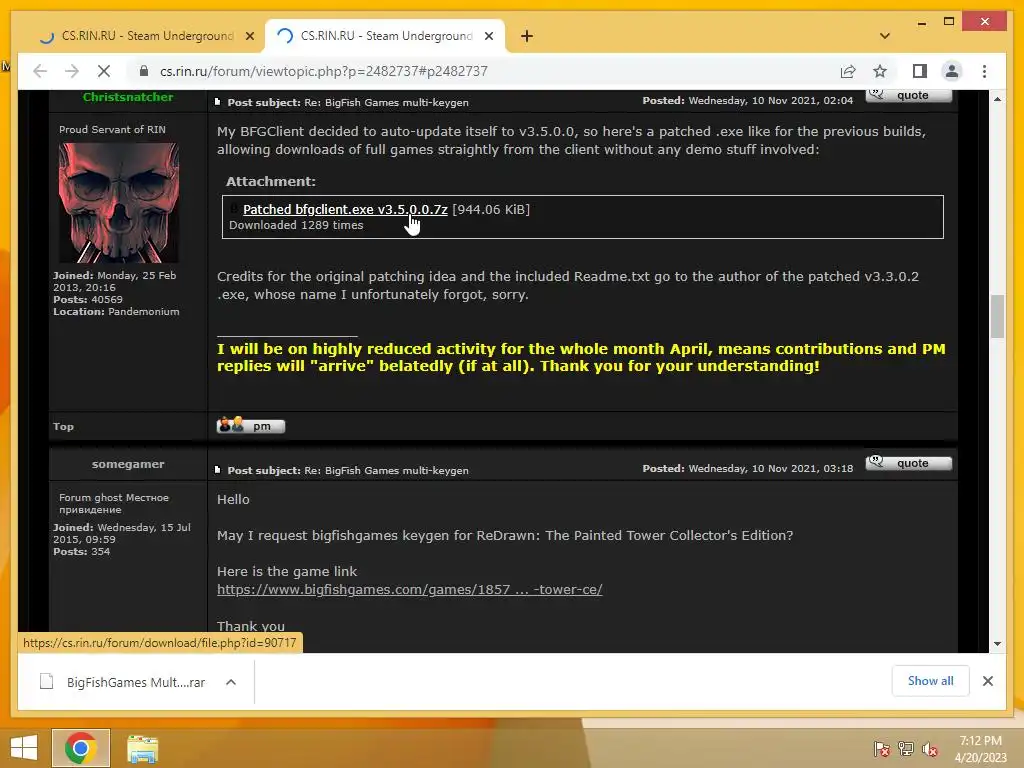Download Patched bfgclient.exe v3.5.0.0.7z
Image resolution: width=1024 pixels, height=768 pixels.
(345, 210)
